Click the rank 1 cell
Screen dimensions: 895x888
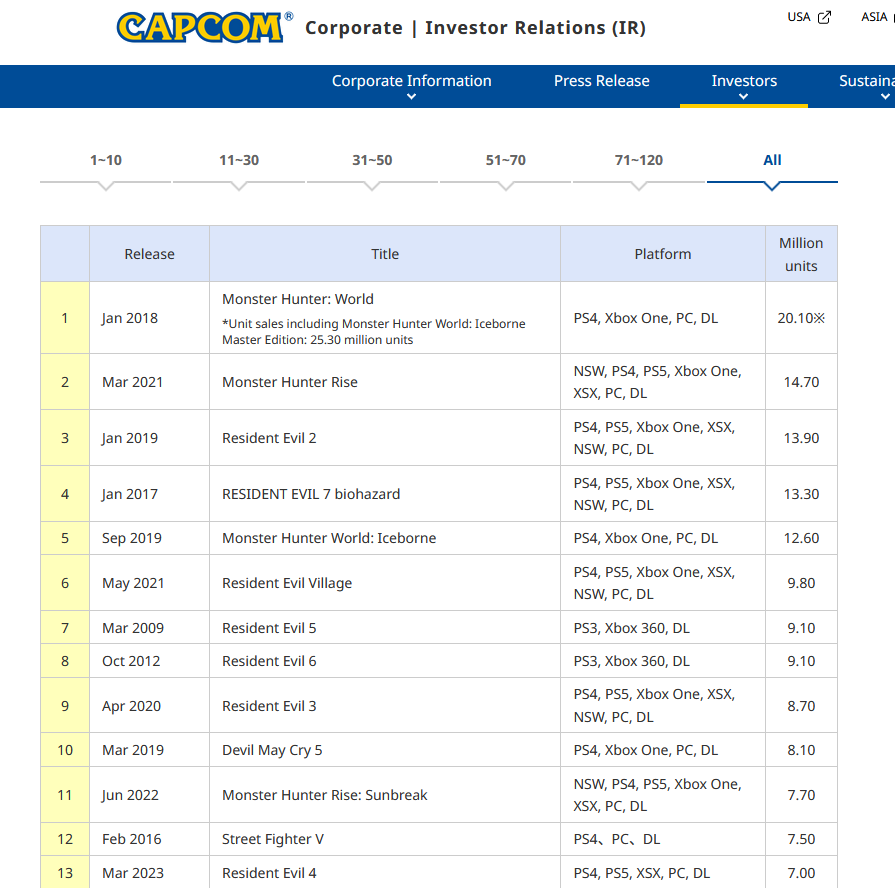[65, 318]
